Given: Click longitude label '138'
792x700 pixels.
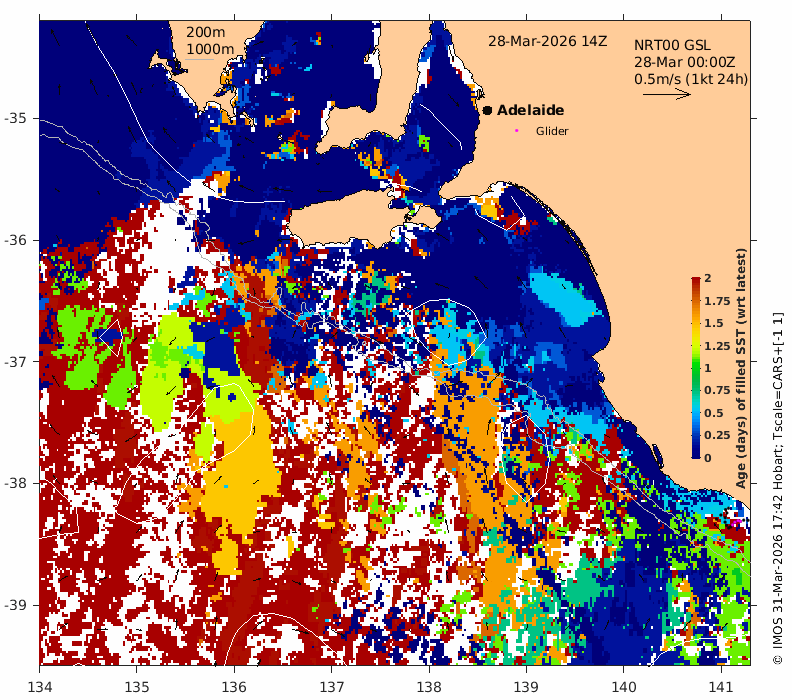Looking at the screenshot, I should point(429,687).
